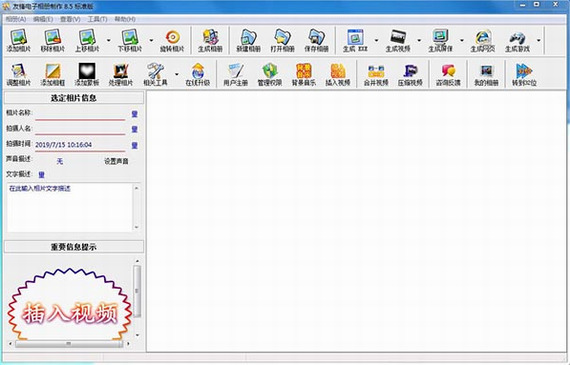The width and height of the screenshot is (570, 365).
Task: Open the 工具(T) menu
Action: point(97,19)
